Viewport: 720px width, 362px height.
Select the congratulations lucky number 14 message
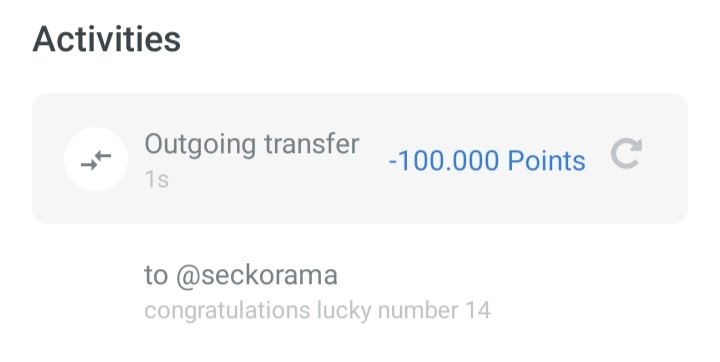tap(317, 311)
